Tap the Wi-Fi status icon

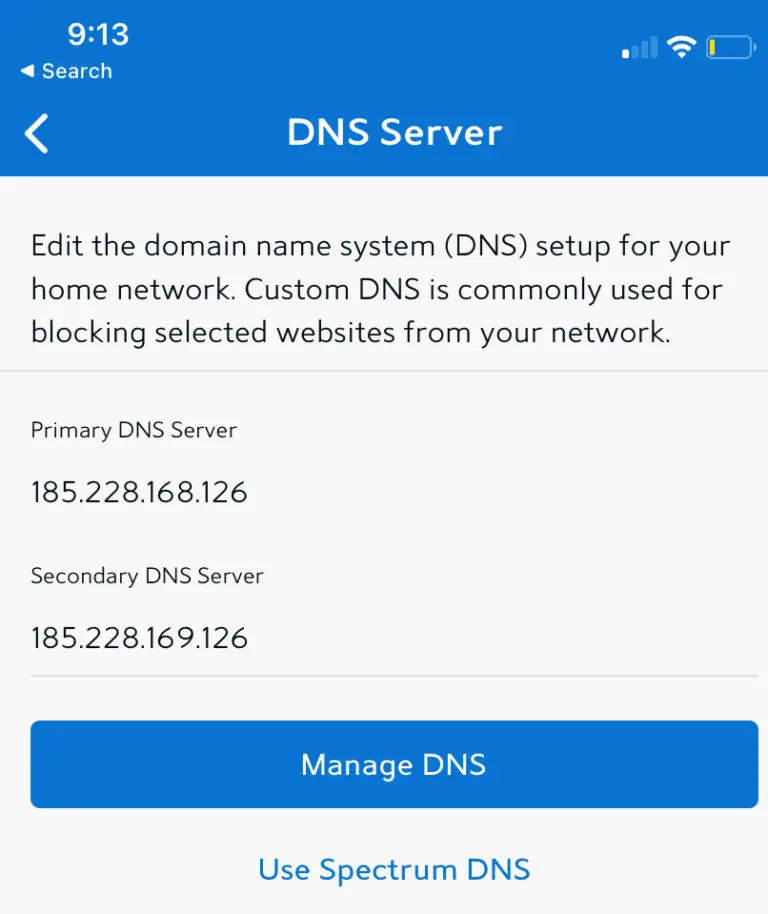pos(682,46)
